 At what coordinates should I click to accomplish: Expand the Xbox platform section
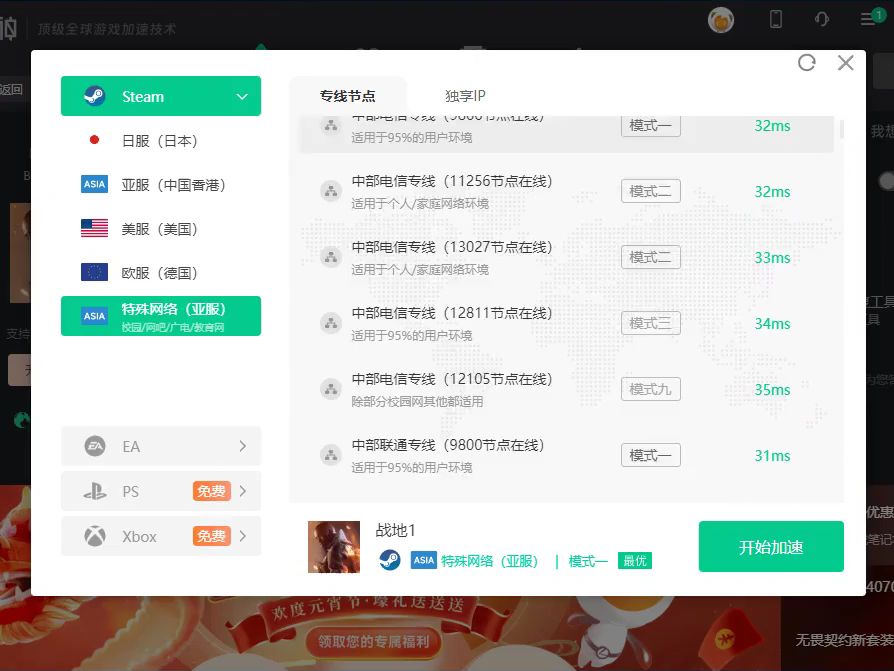coord(161,536)
